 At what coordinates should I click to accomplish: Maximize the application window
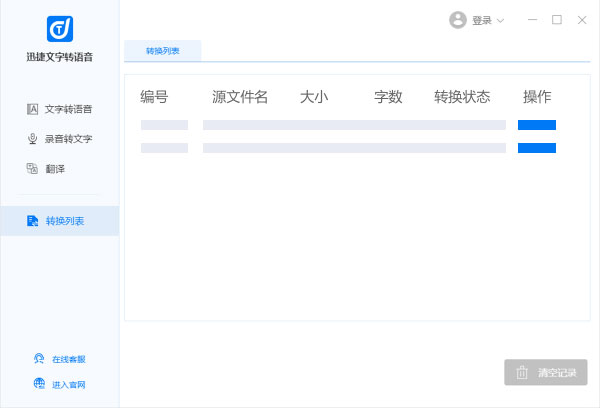[x=557, y=20]
